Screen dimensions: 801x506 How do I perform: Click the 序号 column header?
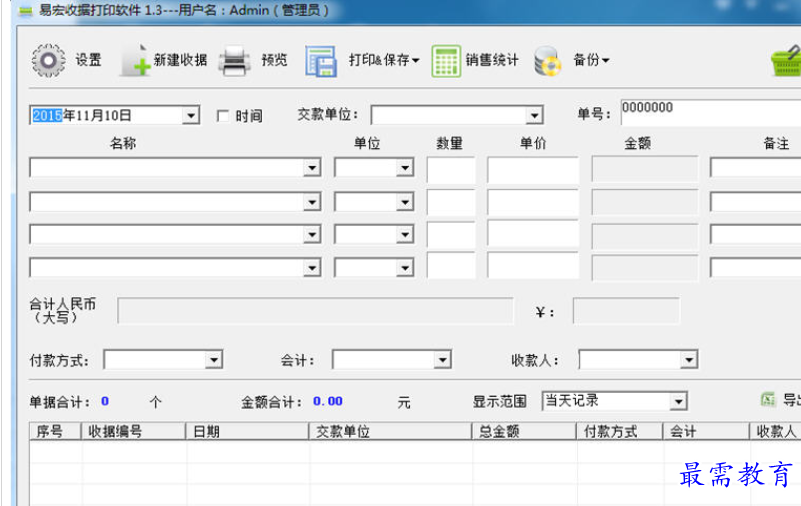[55, 431]
